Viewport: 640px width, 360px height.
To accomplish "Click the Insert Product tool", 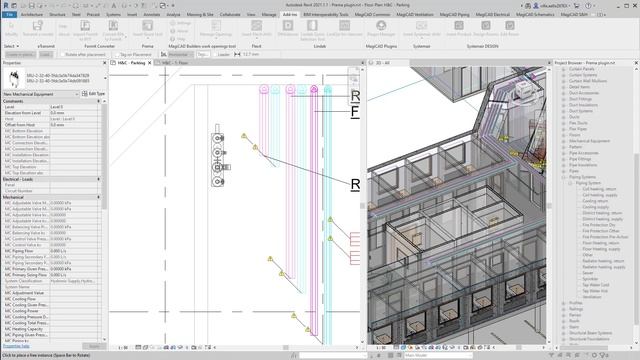I will point(459,29).
